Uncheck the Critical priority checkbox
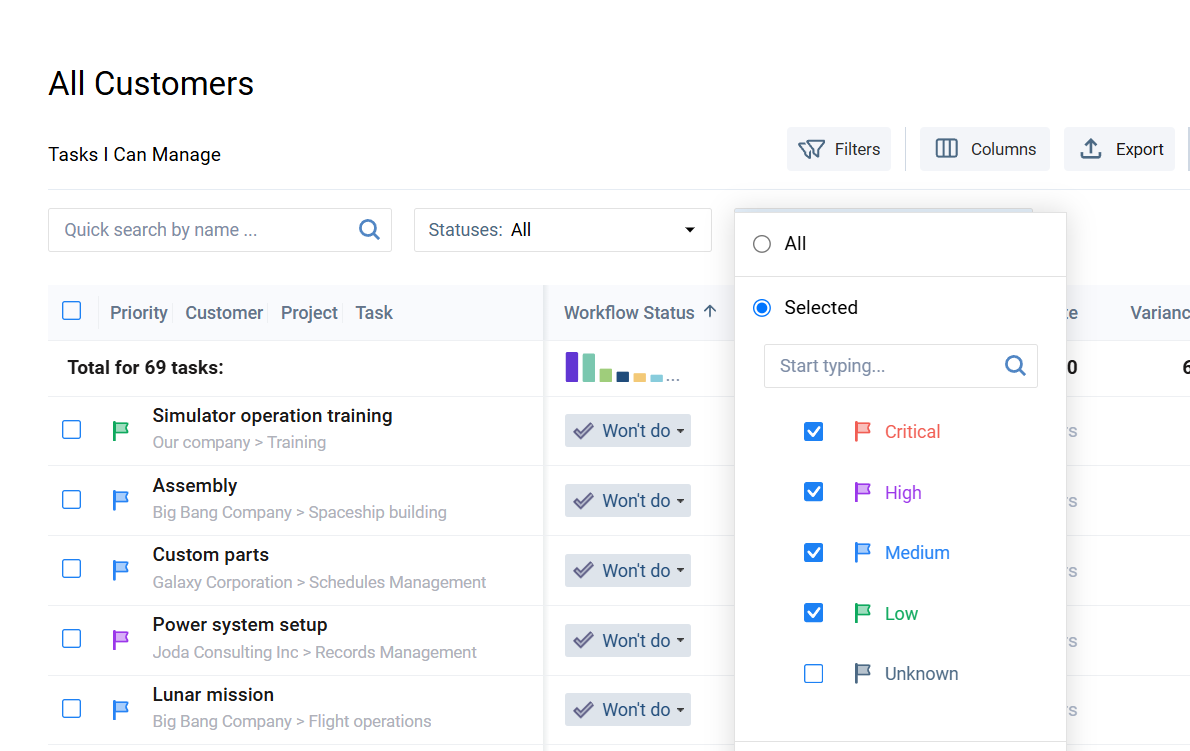The height and width of the screenshot is (751, 1190). 814,432
